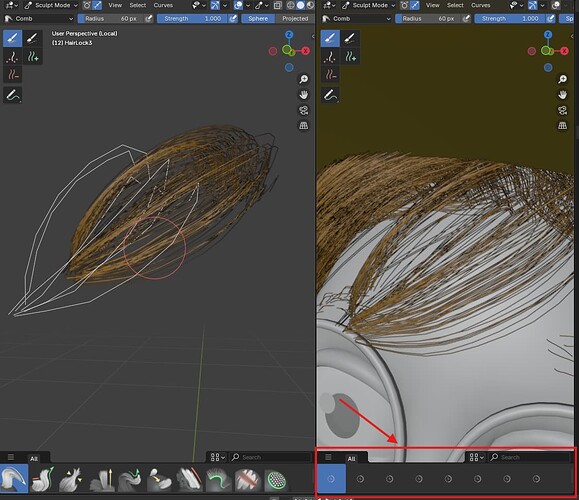The image size is (579, 500).
Task: Toggle camera view icon in left viewport
Action: click(304, 110)
